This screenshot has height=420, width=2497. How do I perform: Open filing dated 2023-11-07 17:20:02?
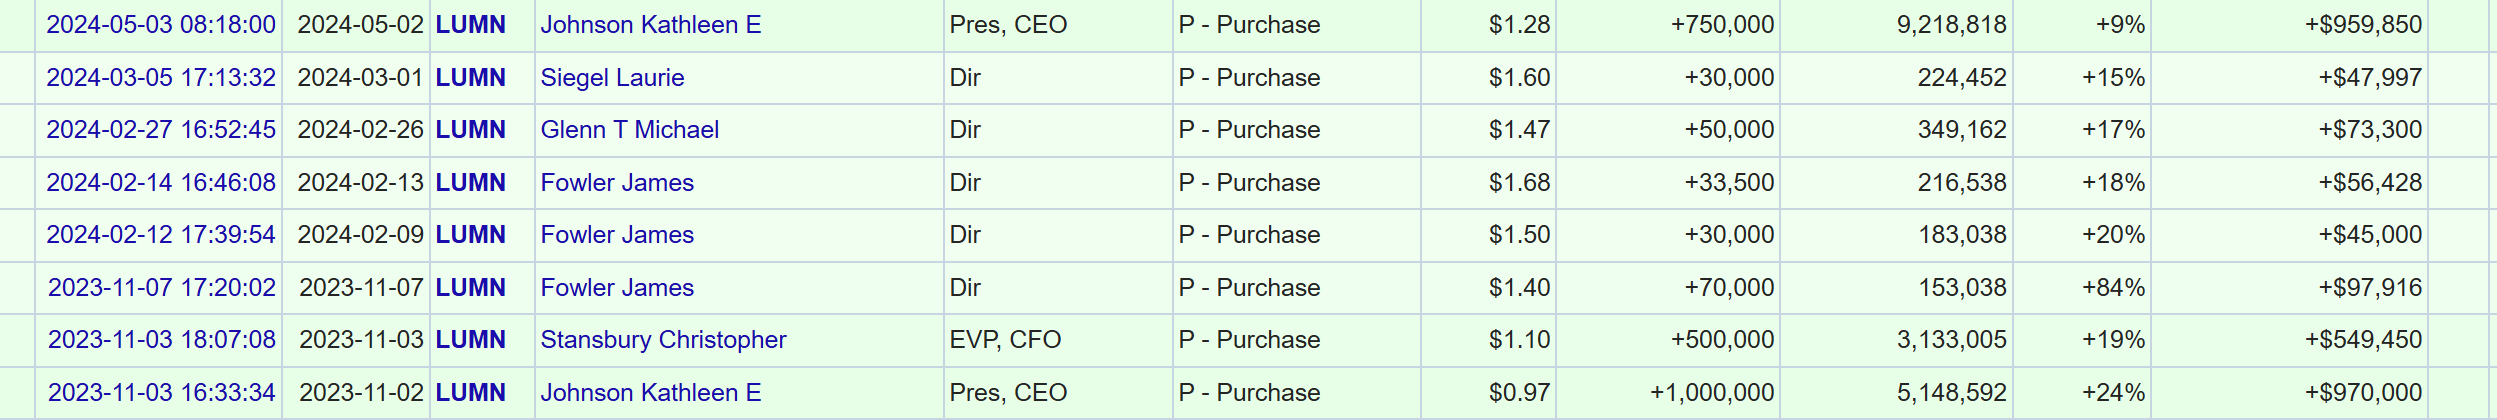coord(162,288)
